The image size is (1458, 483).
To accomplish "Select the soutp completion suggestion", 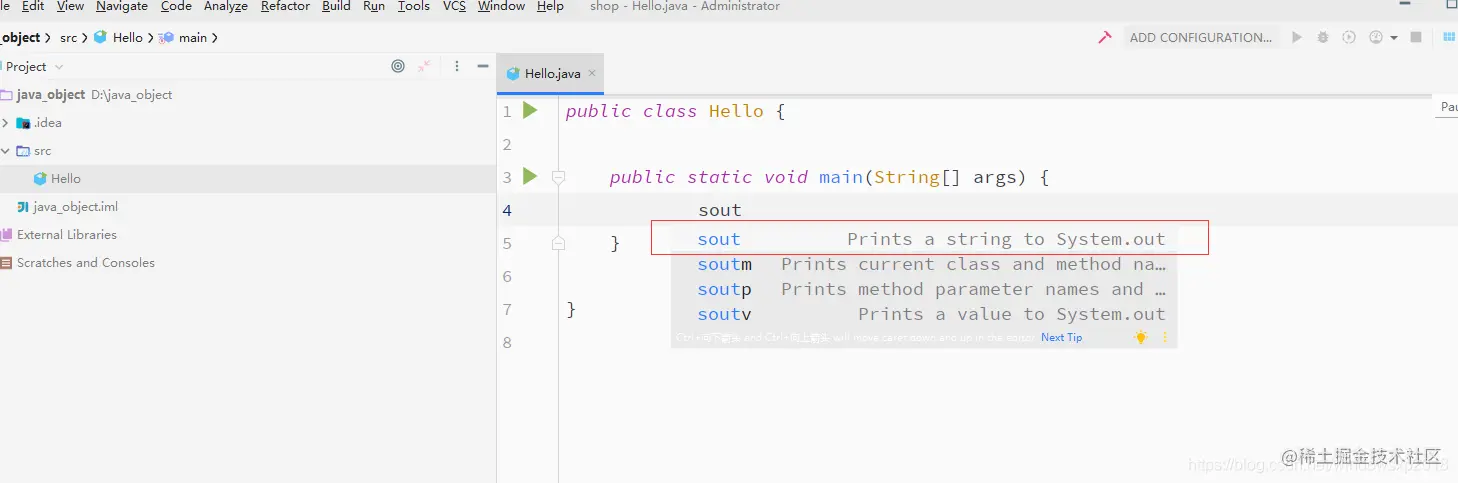I will 924,289.
